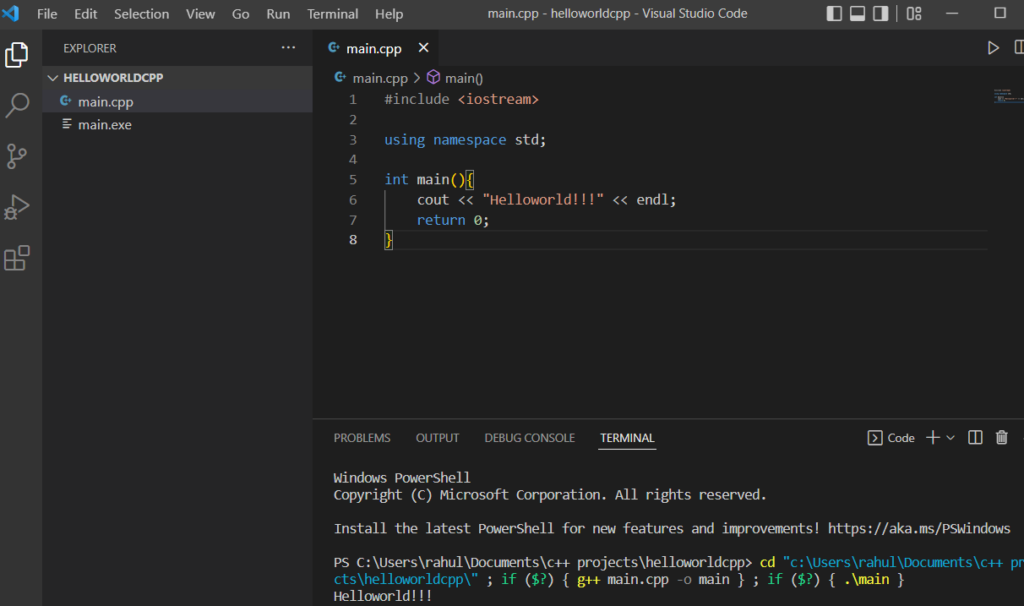The width and height of the screenshot is (1024, 606).
Task: Open the Run and Debug view
Action: pyautogui.click(x=17, y=207)
